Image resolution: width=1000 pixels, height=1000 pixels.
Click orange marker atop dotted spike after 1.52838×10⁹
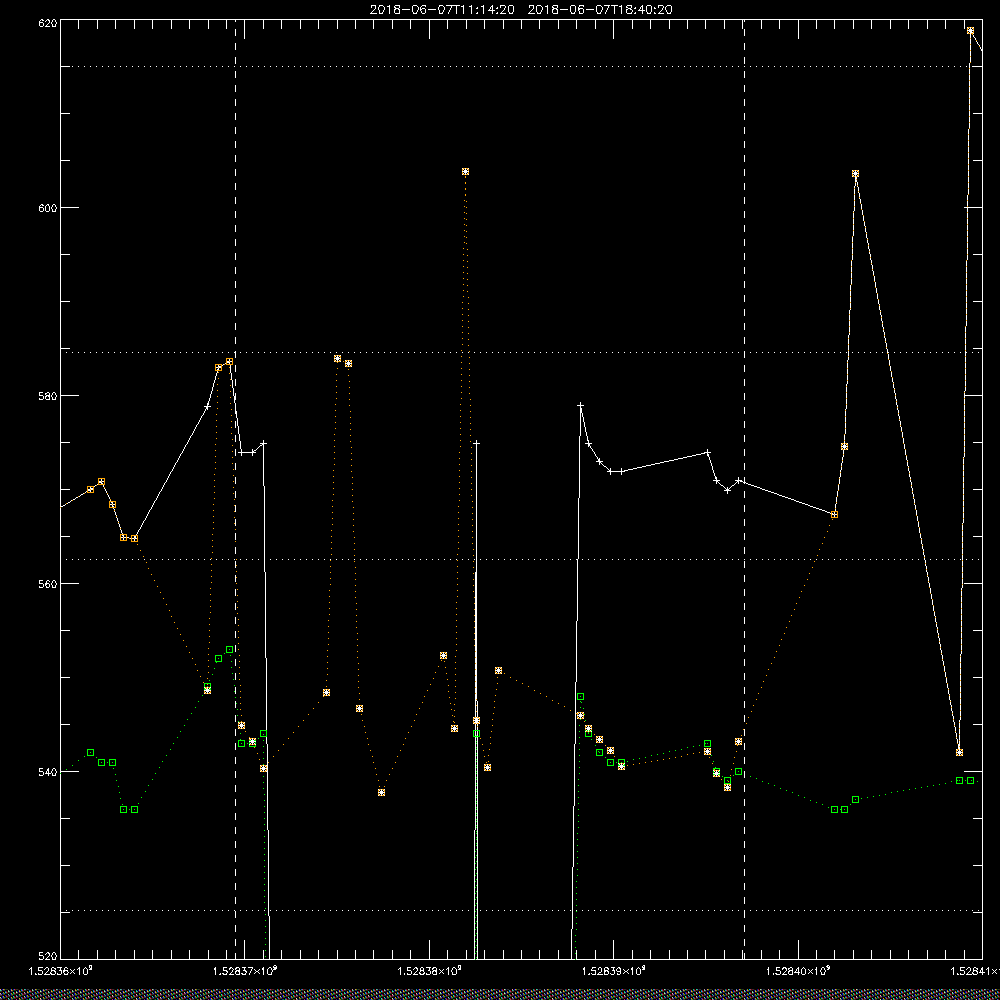tap(466, 172)
